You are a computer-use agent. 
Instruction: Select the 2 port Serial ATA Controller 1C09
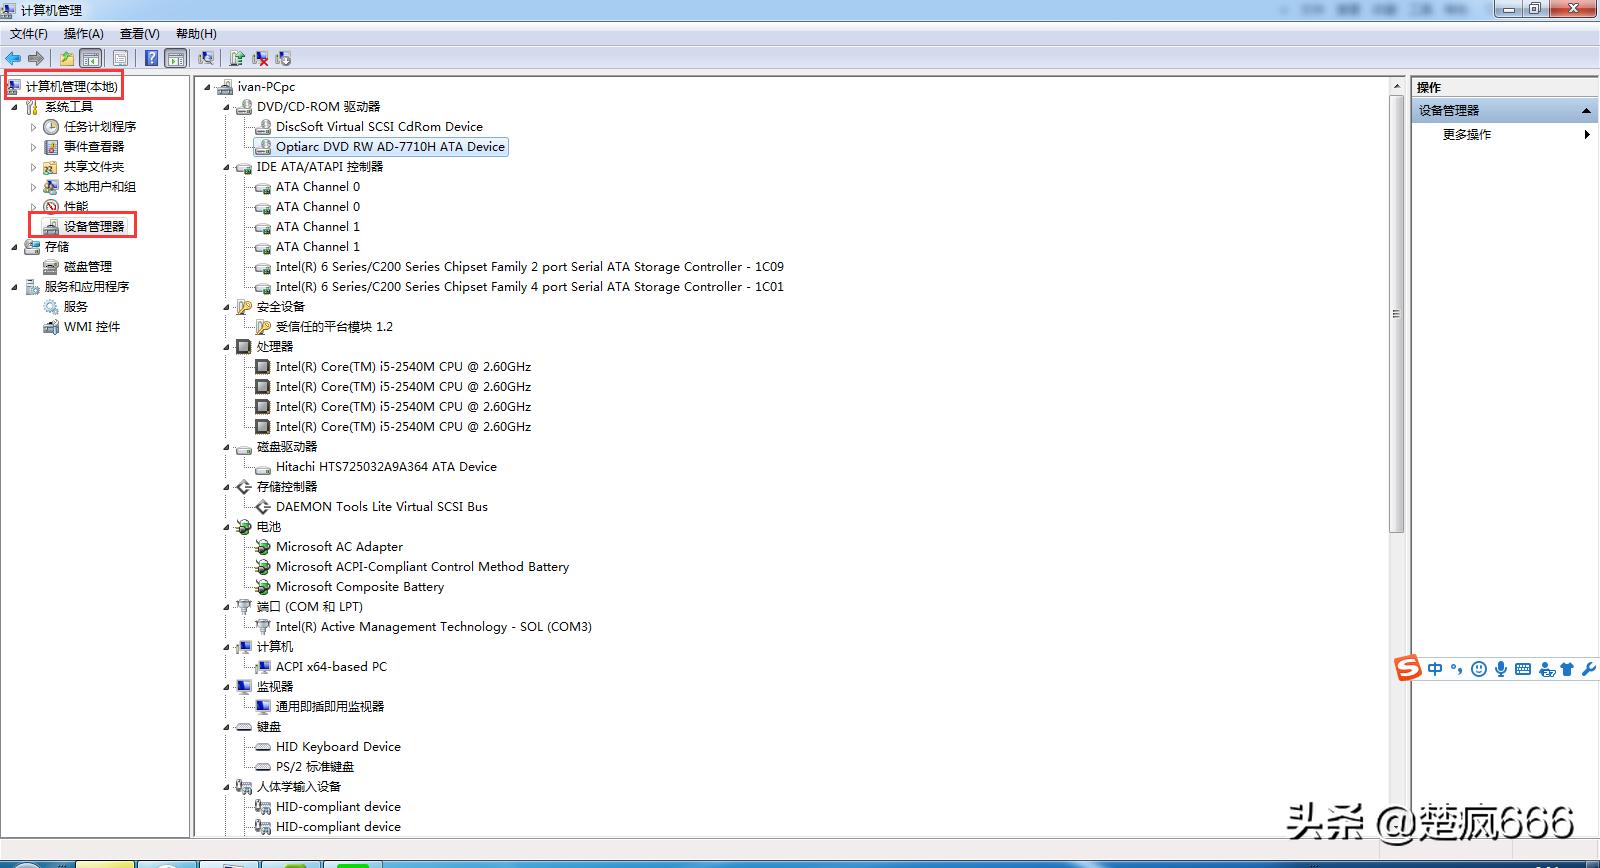(530, 267)
